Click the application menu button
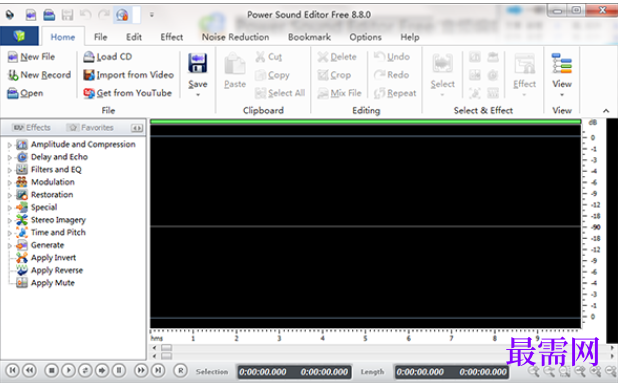 coord(19,36)
